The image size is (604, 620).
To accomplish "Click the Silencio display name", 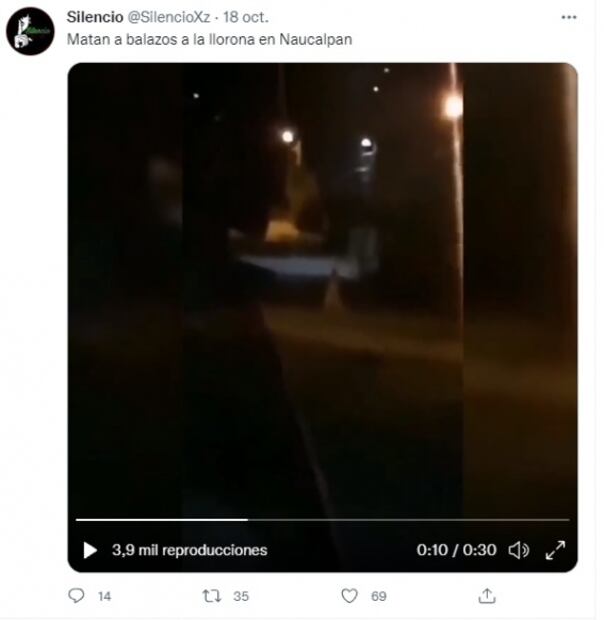I will point(95,17).
